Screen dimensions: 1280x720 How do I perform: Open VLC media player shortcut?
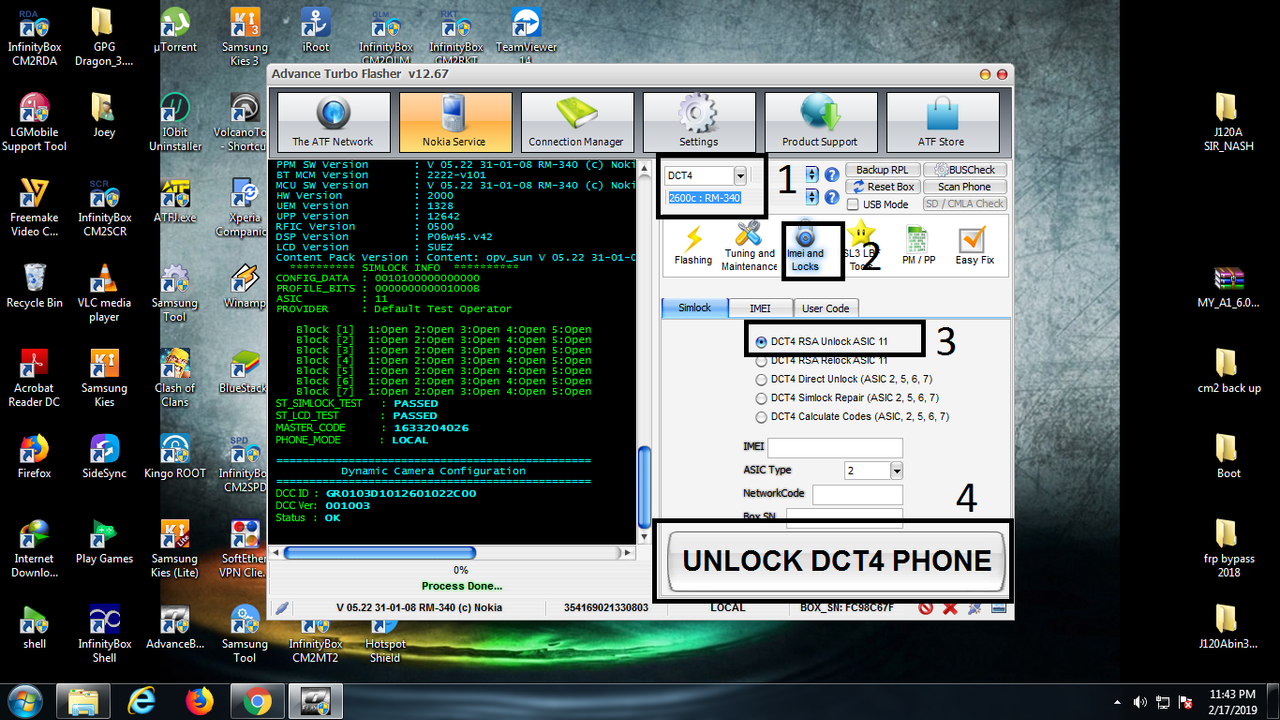pos(104,292)
